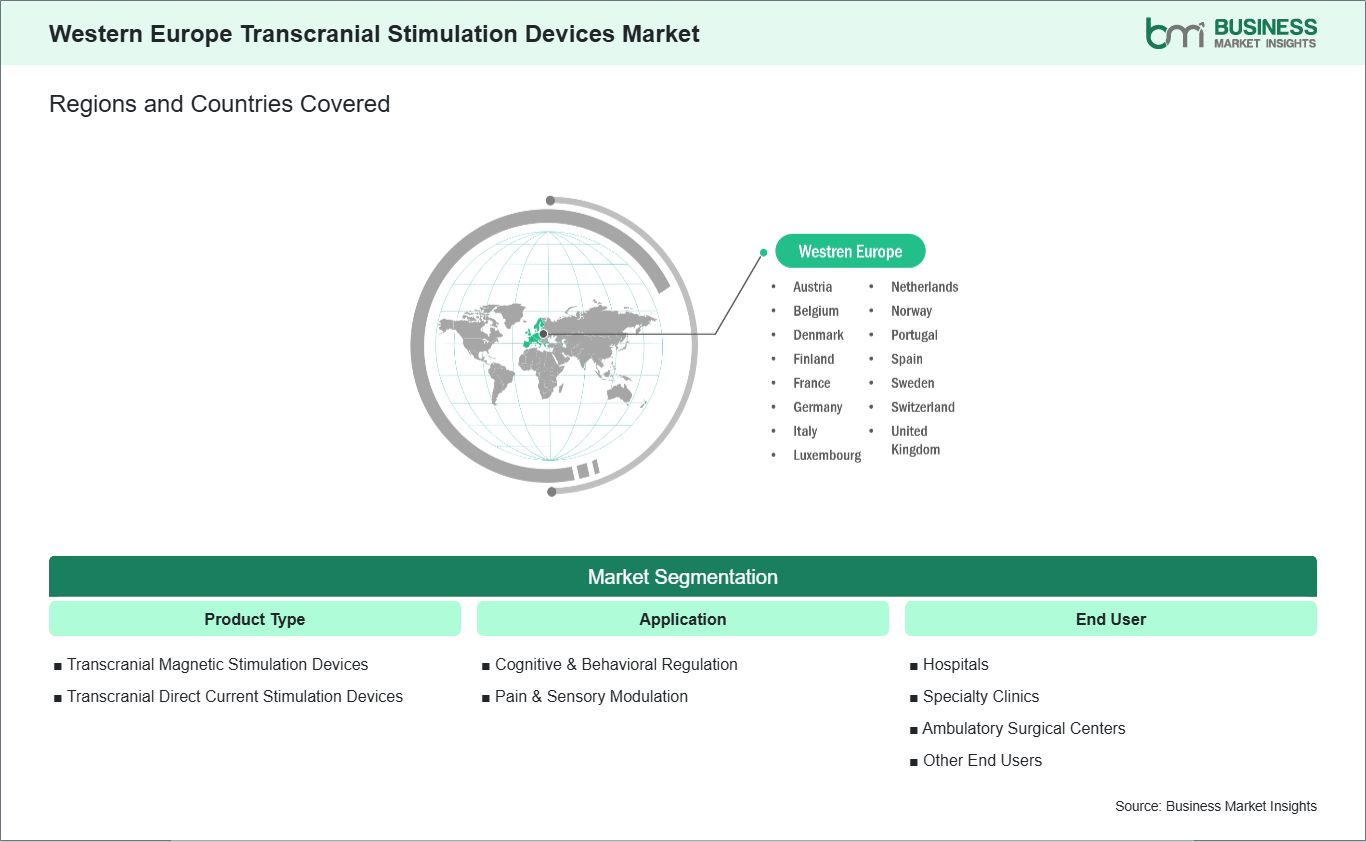
Task: Select the Product Type segment header
Action: (x=255, y=619)
